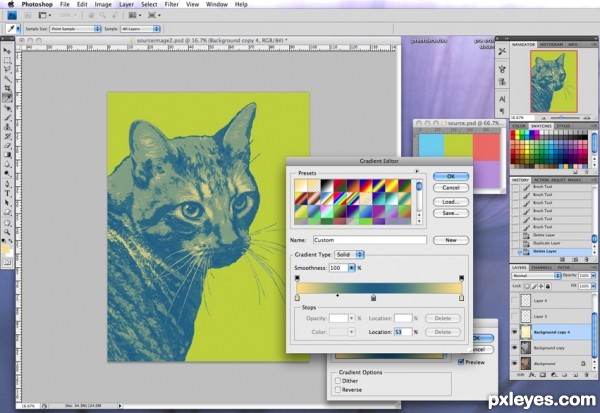Open the Filter menu
Image resolution: width=600 pixels, height=413 pixels.
click(171, 4)
